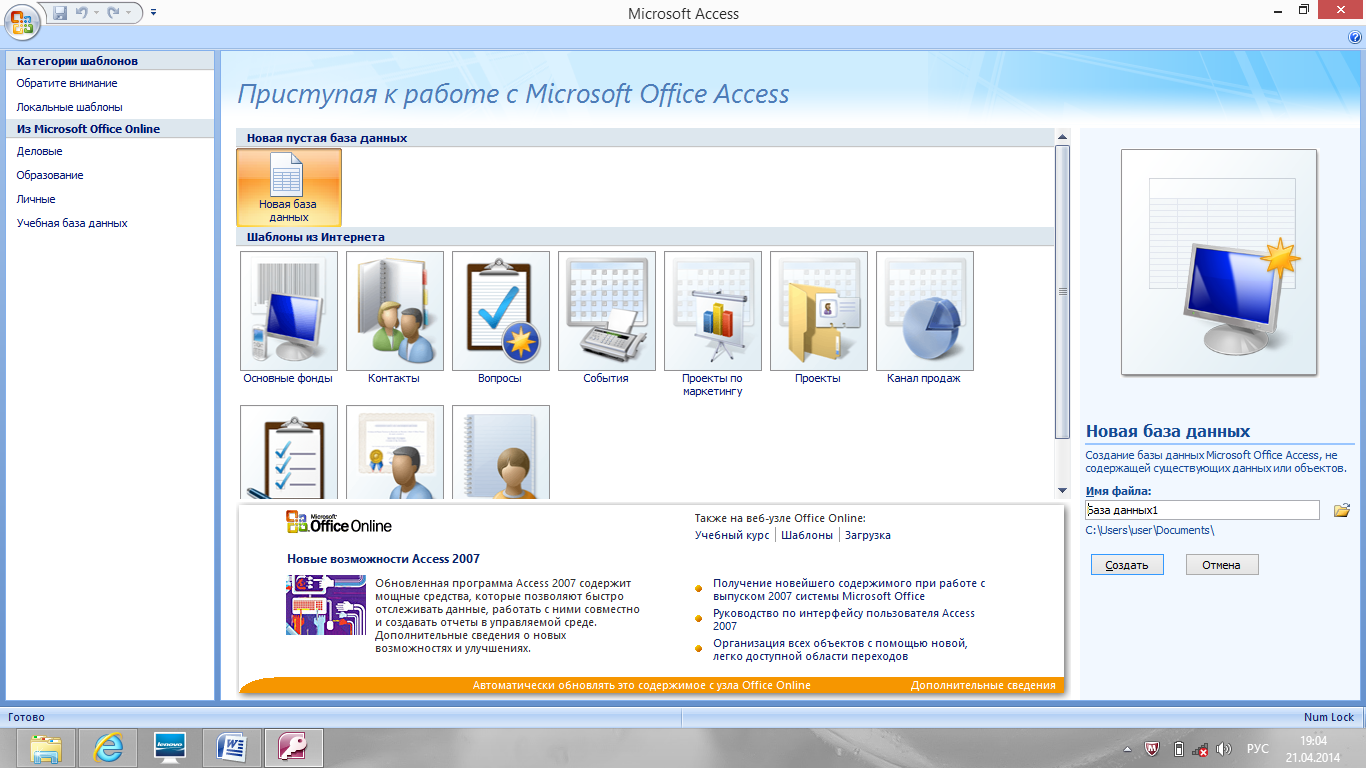The width and height of the screenshot is (1366, 768).
Task: Click the Num Lock status bar indicator
Action: (1328, 717)
